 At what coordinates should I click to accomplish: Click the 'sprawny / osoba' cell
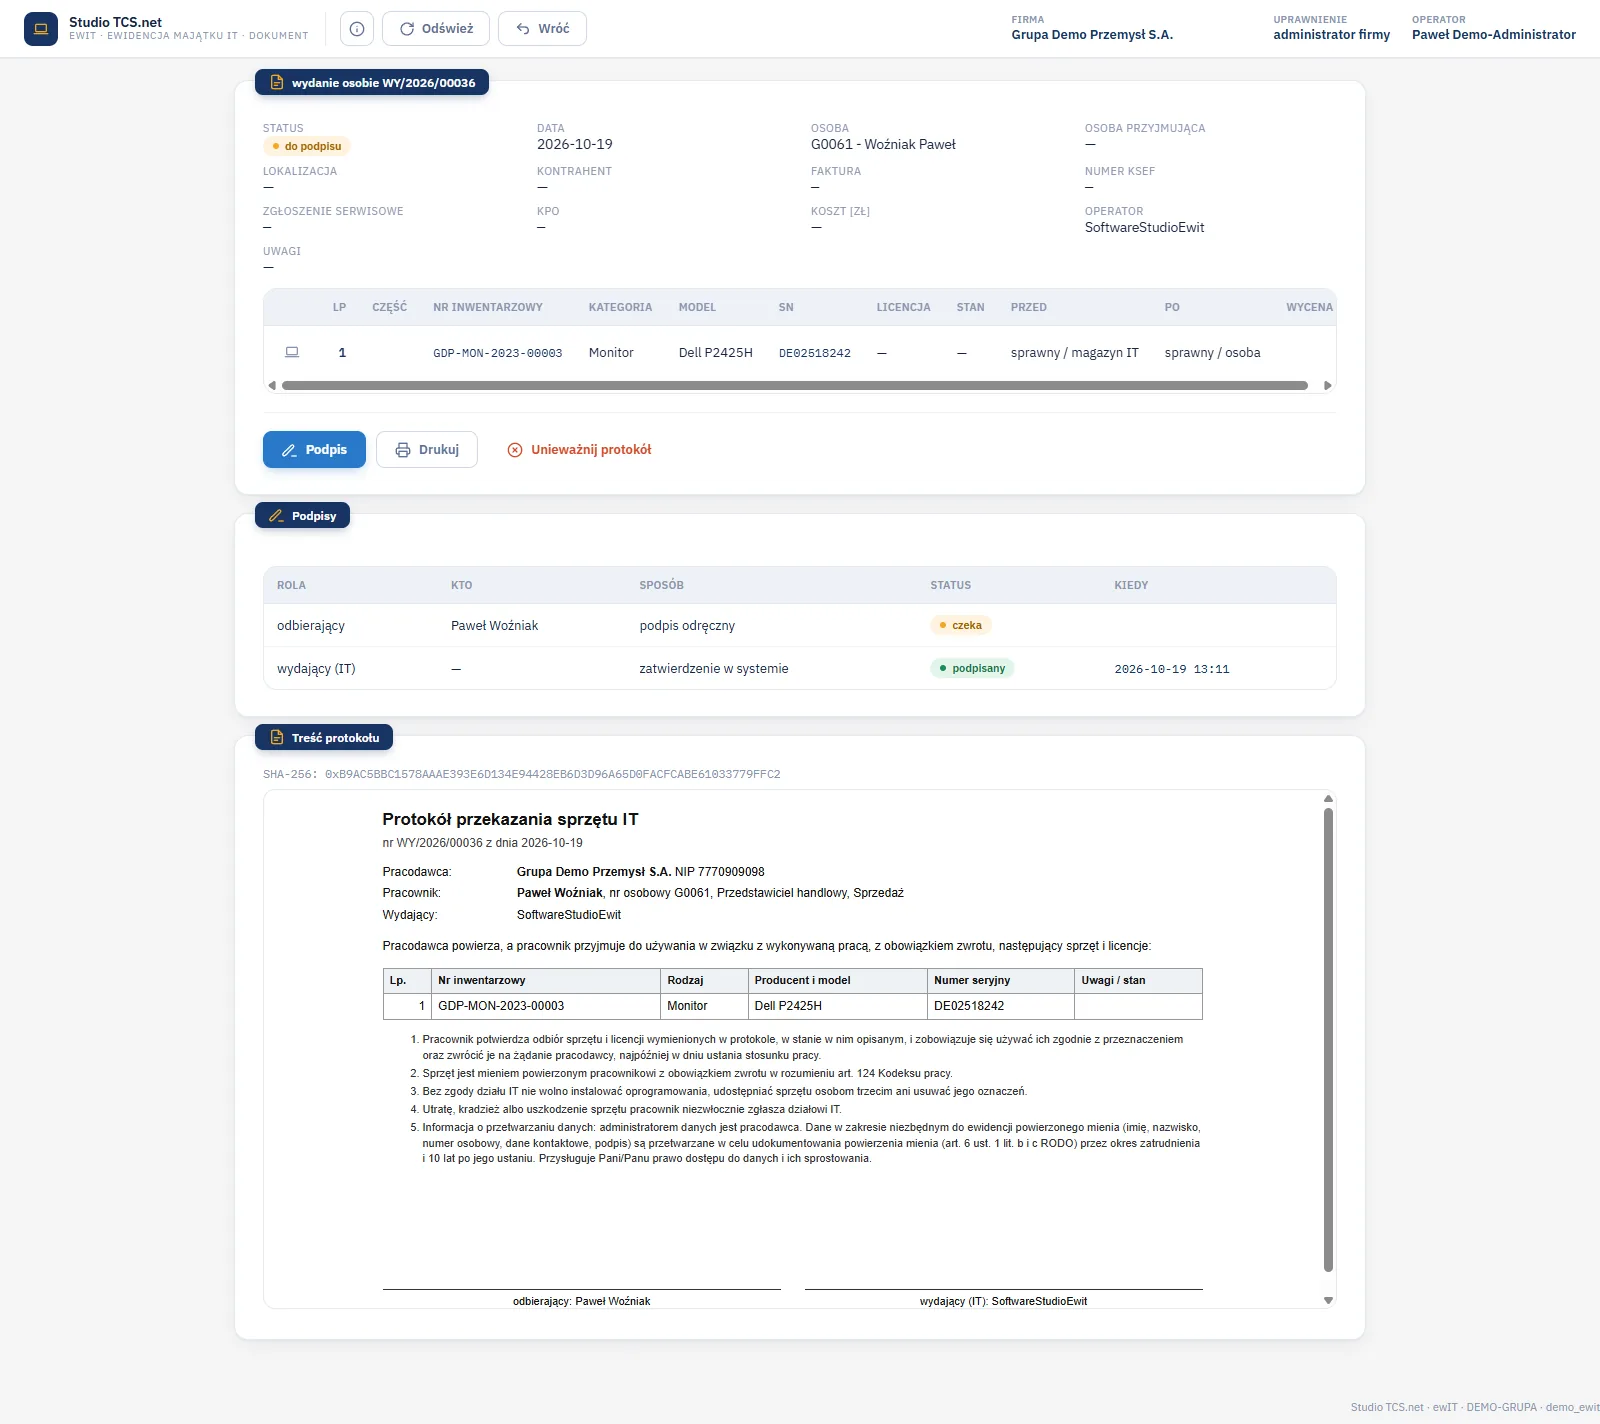pyautogui.click(x=1212, y=353)
